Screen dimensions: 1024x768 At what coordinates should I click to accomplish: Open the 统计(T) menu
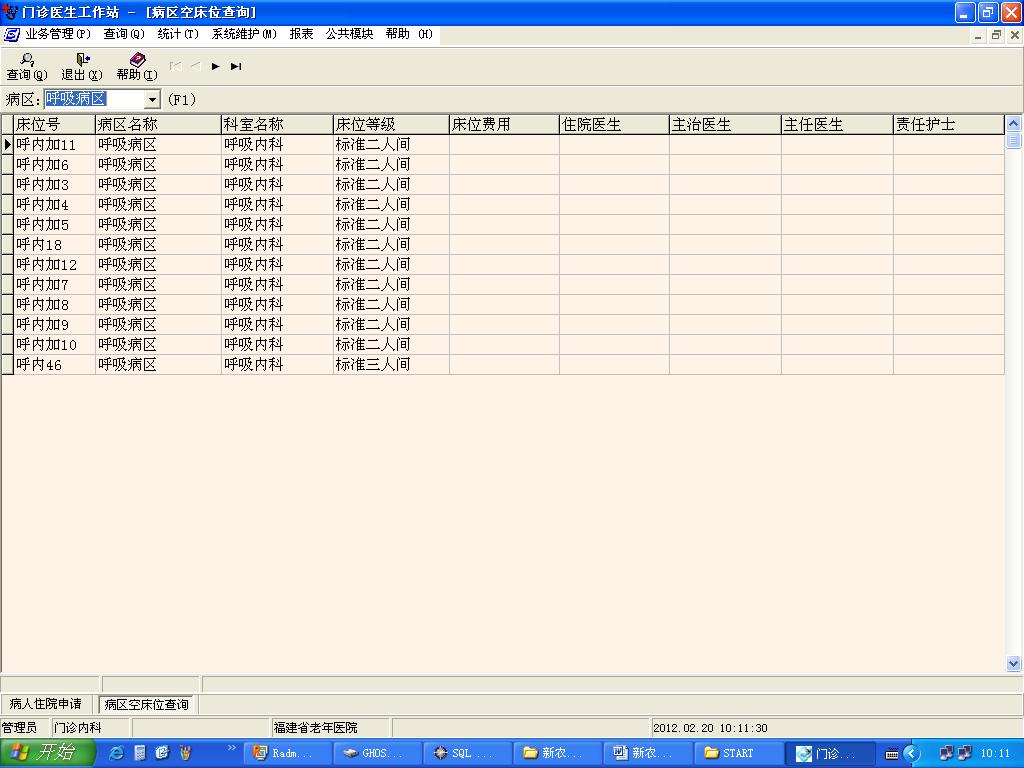[178, 34]
